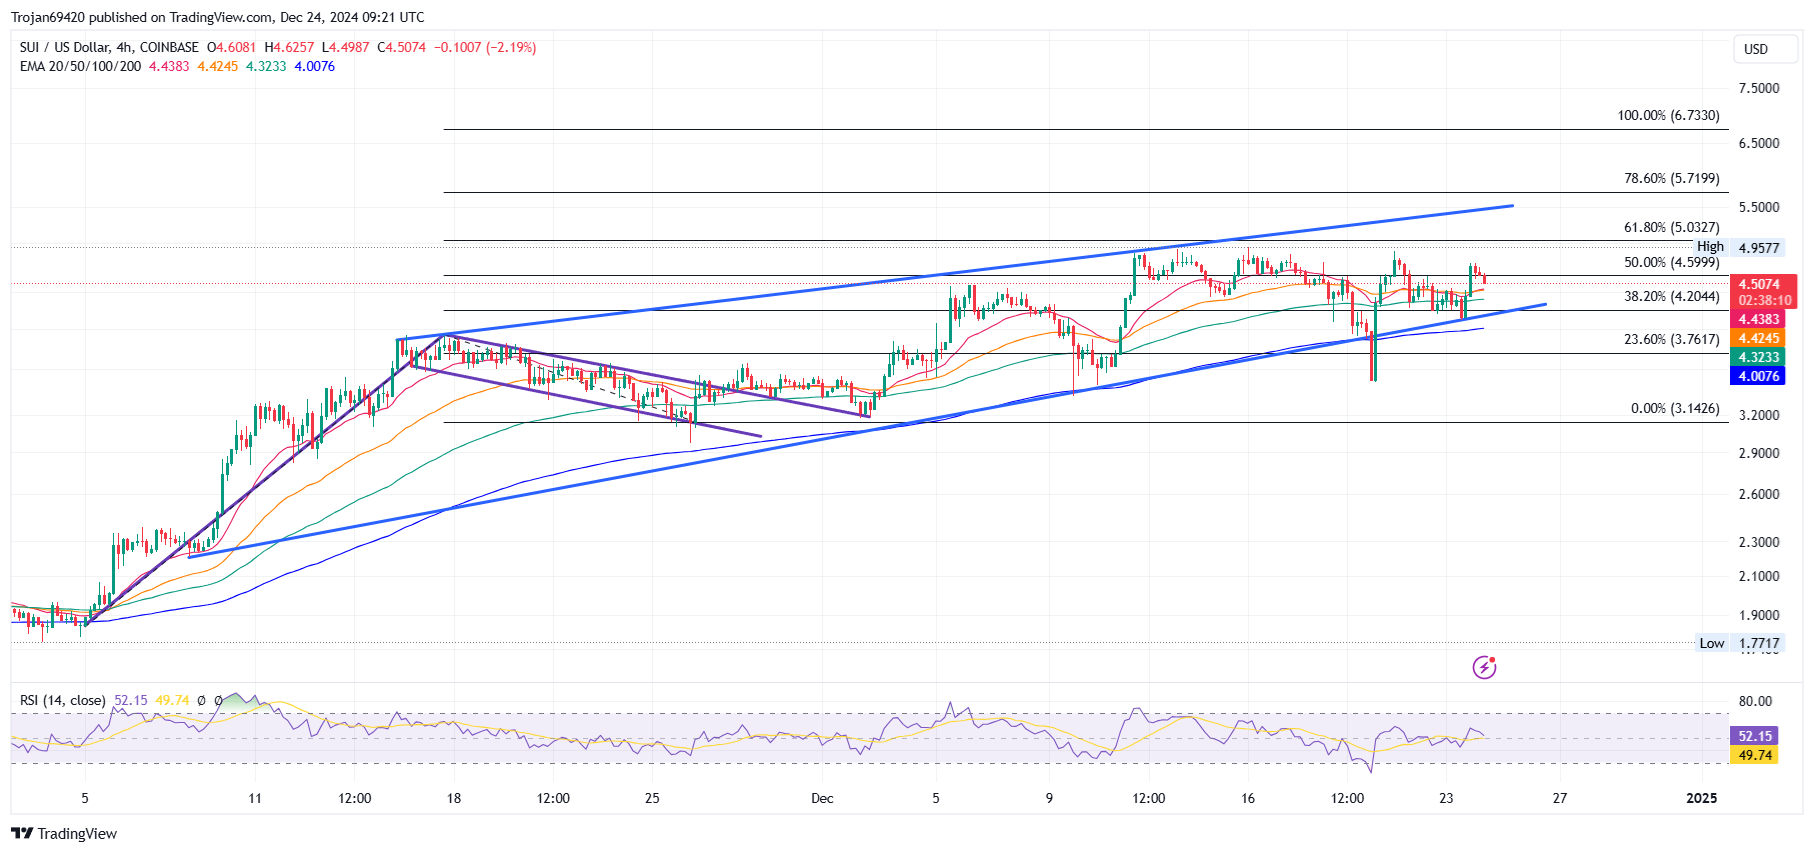1814x853 pixels.
Task: Click the published-on TradingView.com header text
Action: coord(217,17)
